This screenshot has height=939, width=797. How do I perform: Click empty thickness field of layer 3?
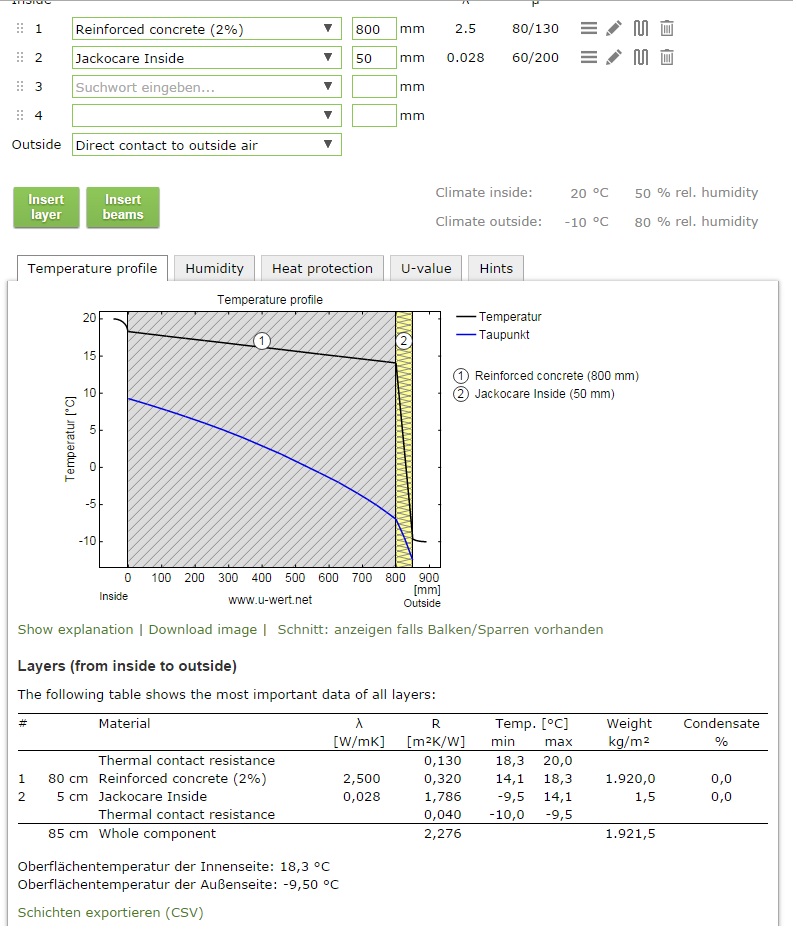pyautogui.click(x=374, y=87)
